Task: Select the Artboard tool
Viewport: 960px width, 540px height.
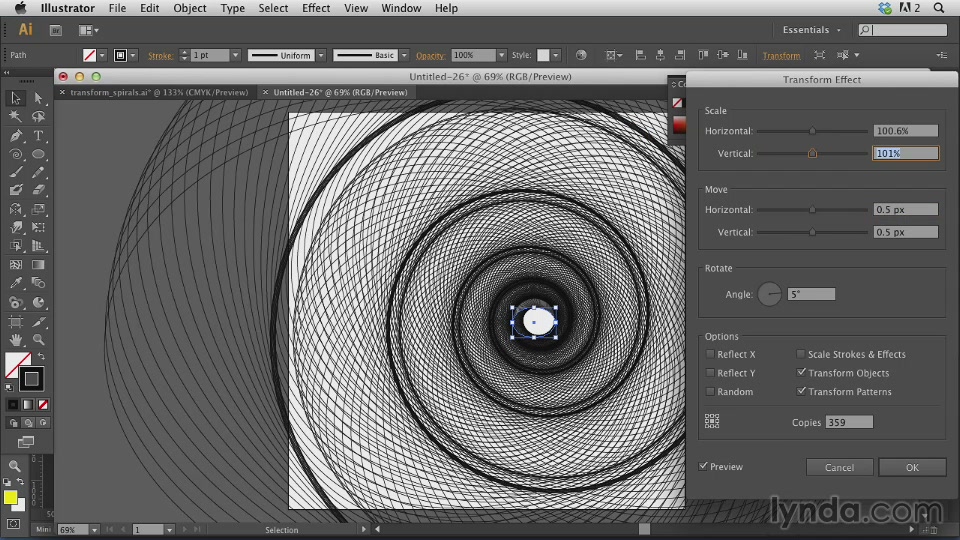Action: (x=15, y=321)
